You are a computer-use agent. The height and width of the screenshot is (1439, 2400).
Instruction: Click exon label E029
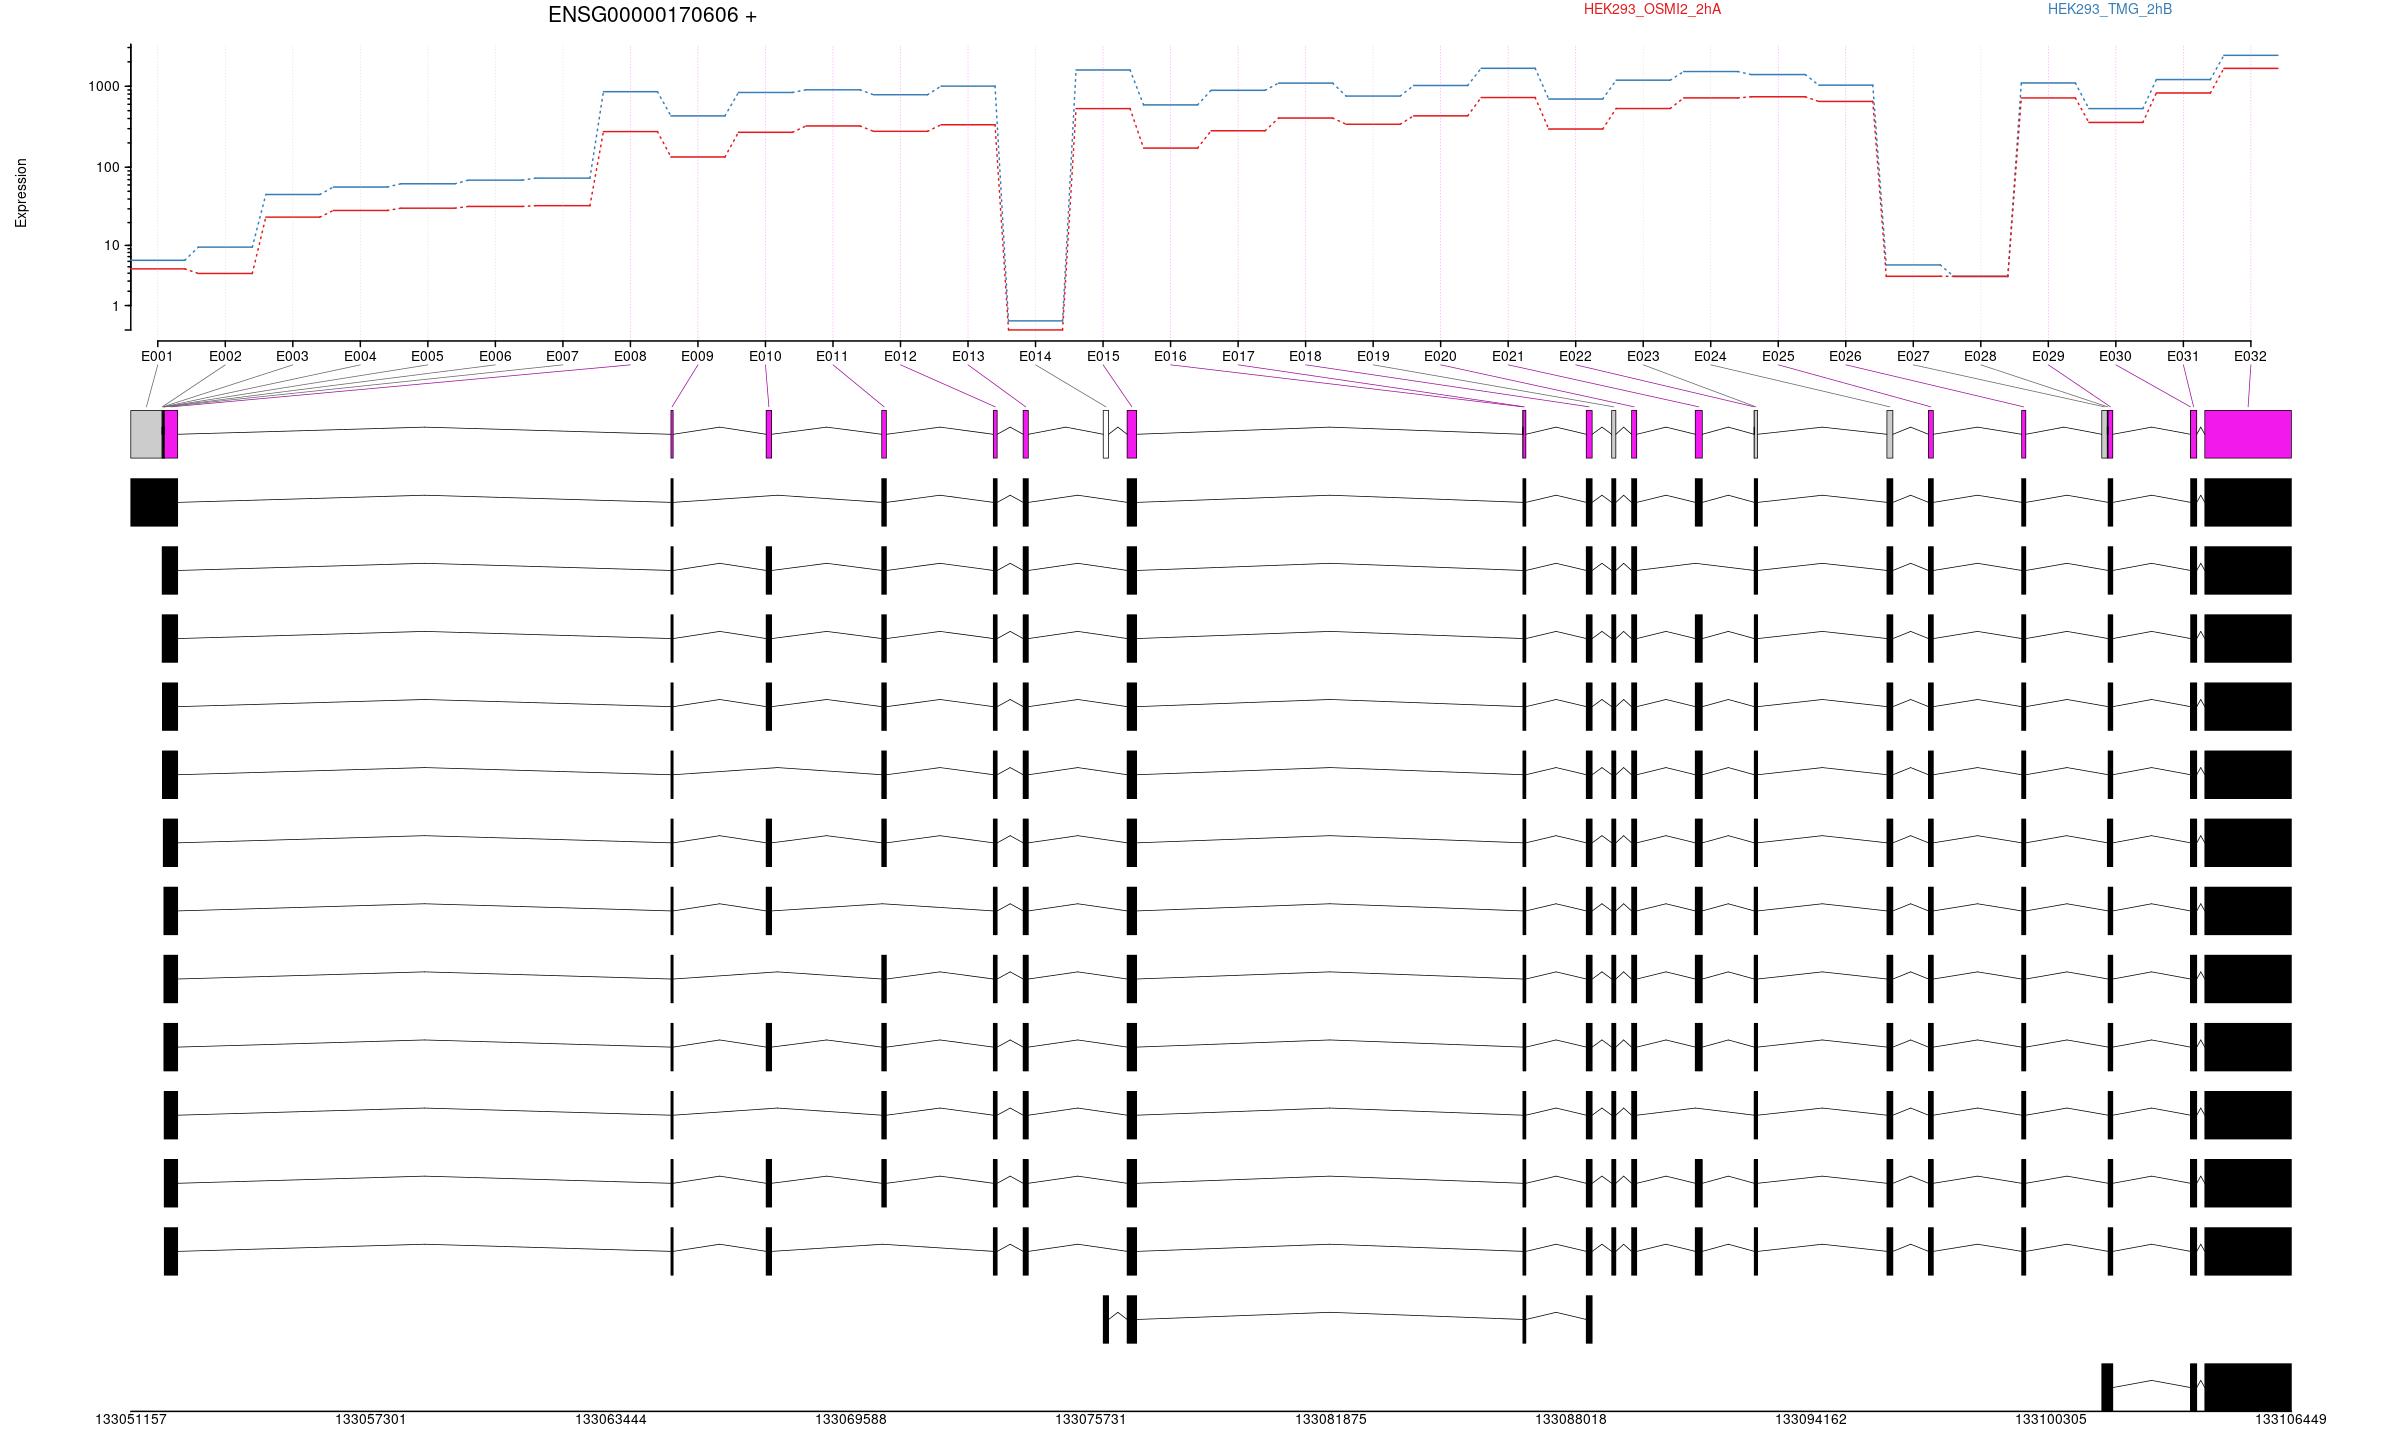pos(2048,356)
